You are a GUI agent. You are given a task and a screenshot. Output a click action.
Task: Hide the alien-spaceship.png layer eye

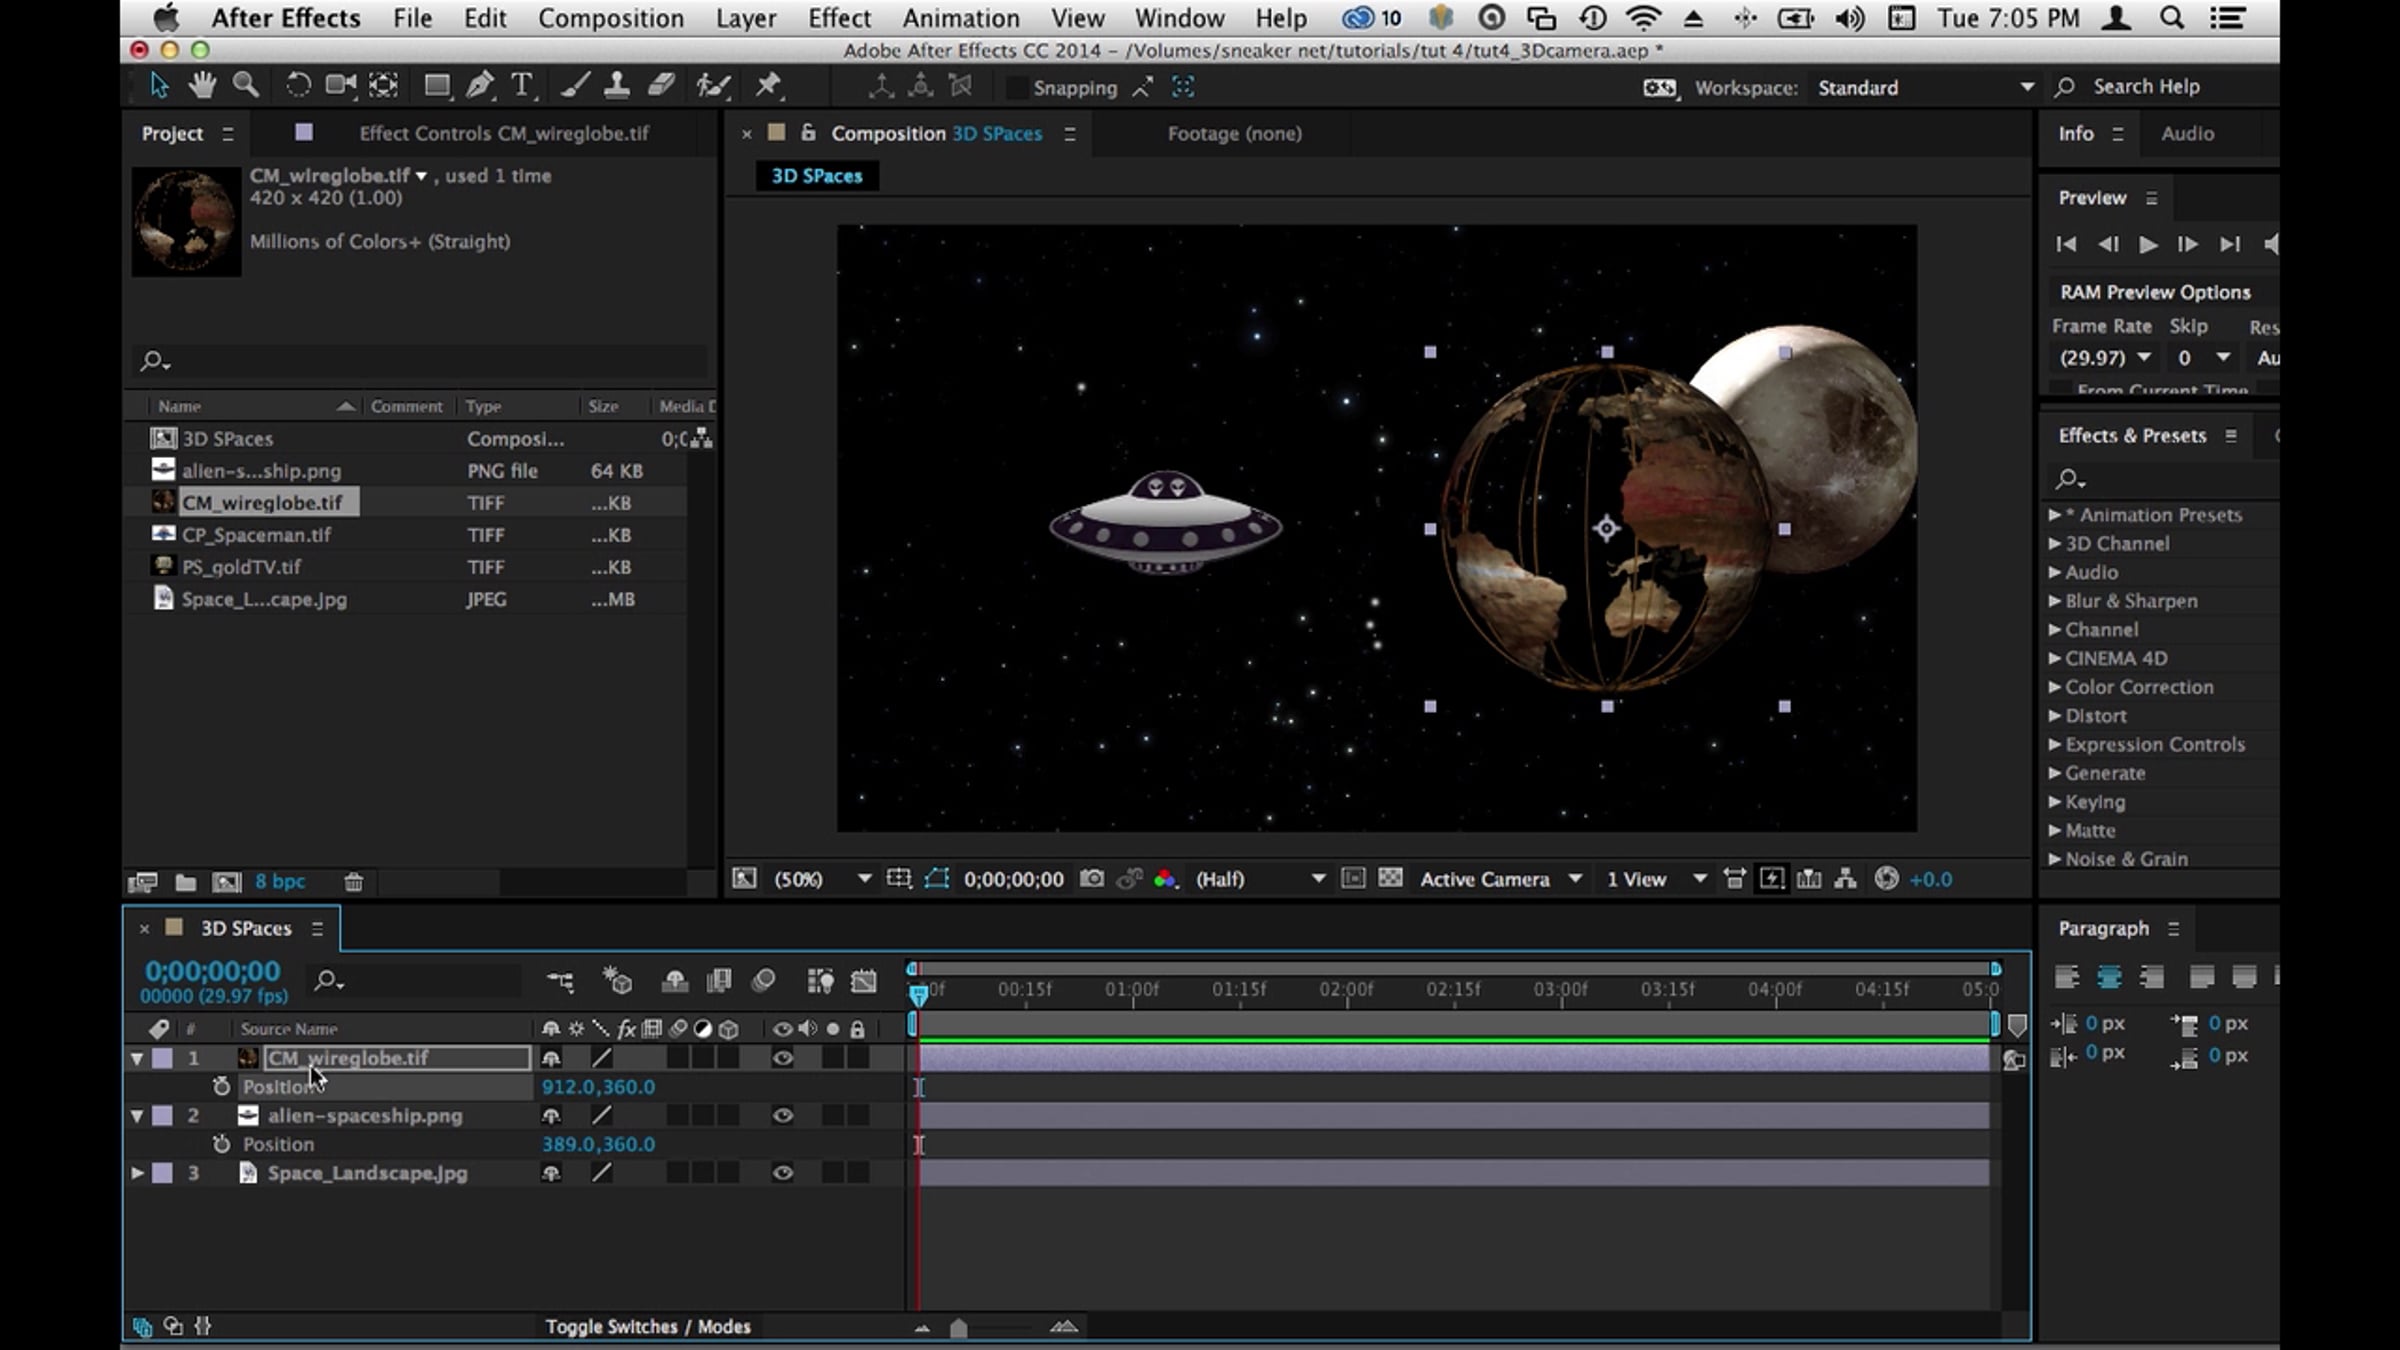tap(783, 1116)
